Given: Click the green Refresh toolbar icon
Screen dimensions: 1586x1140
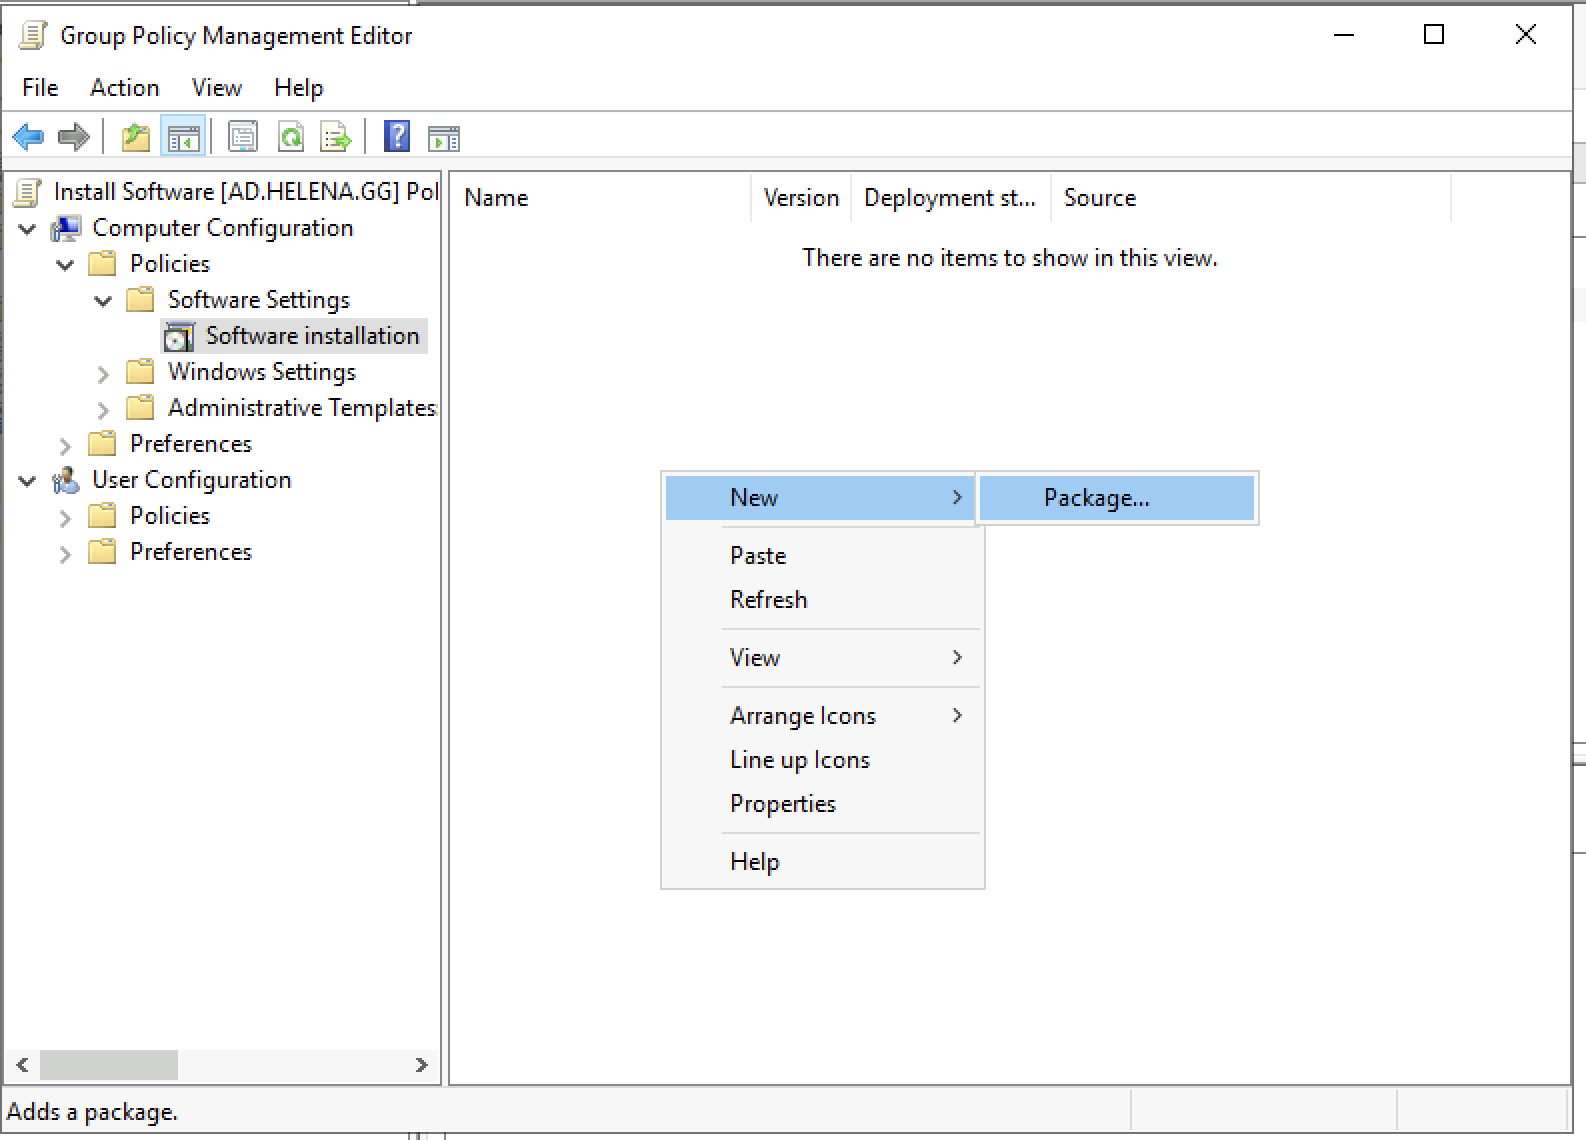Looking at the screenshot, I should (x=291, y=137).
